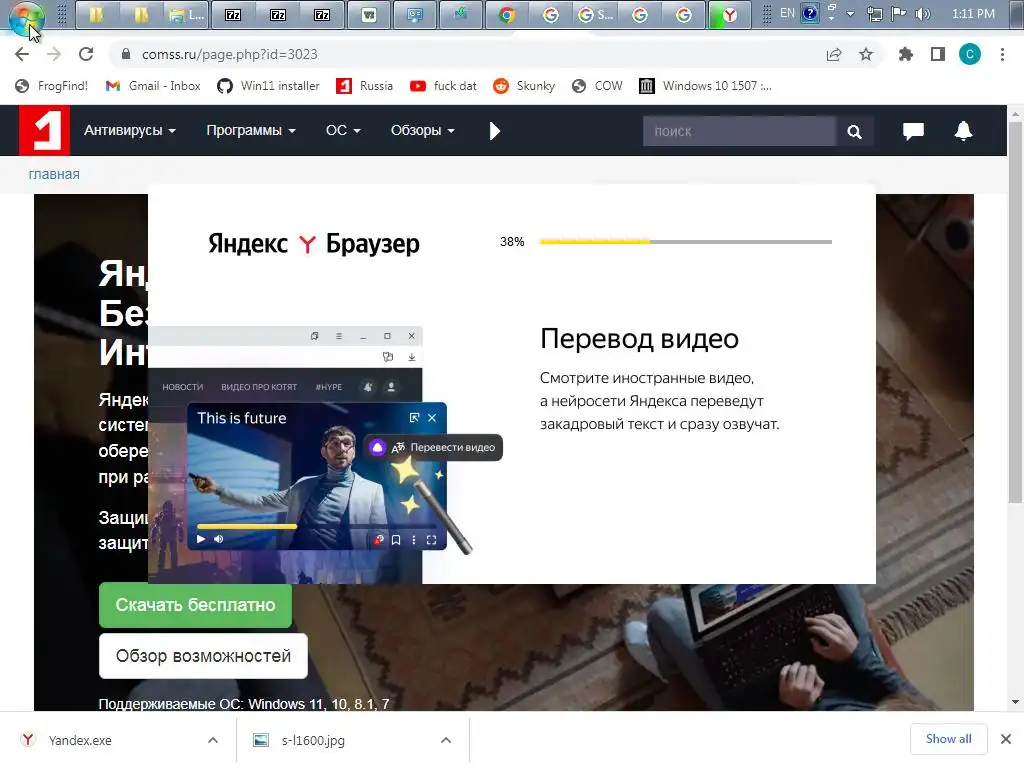This screenshot has width=1024, height=768.
Task: Toggle the Chrome side panel
Action: (x=938, y=54)
